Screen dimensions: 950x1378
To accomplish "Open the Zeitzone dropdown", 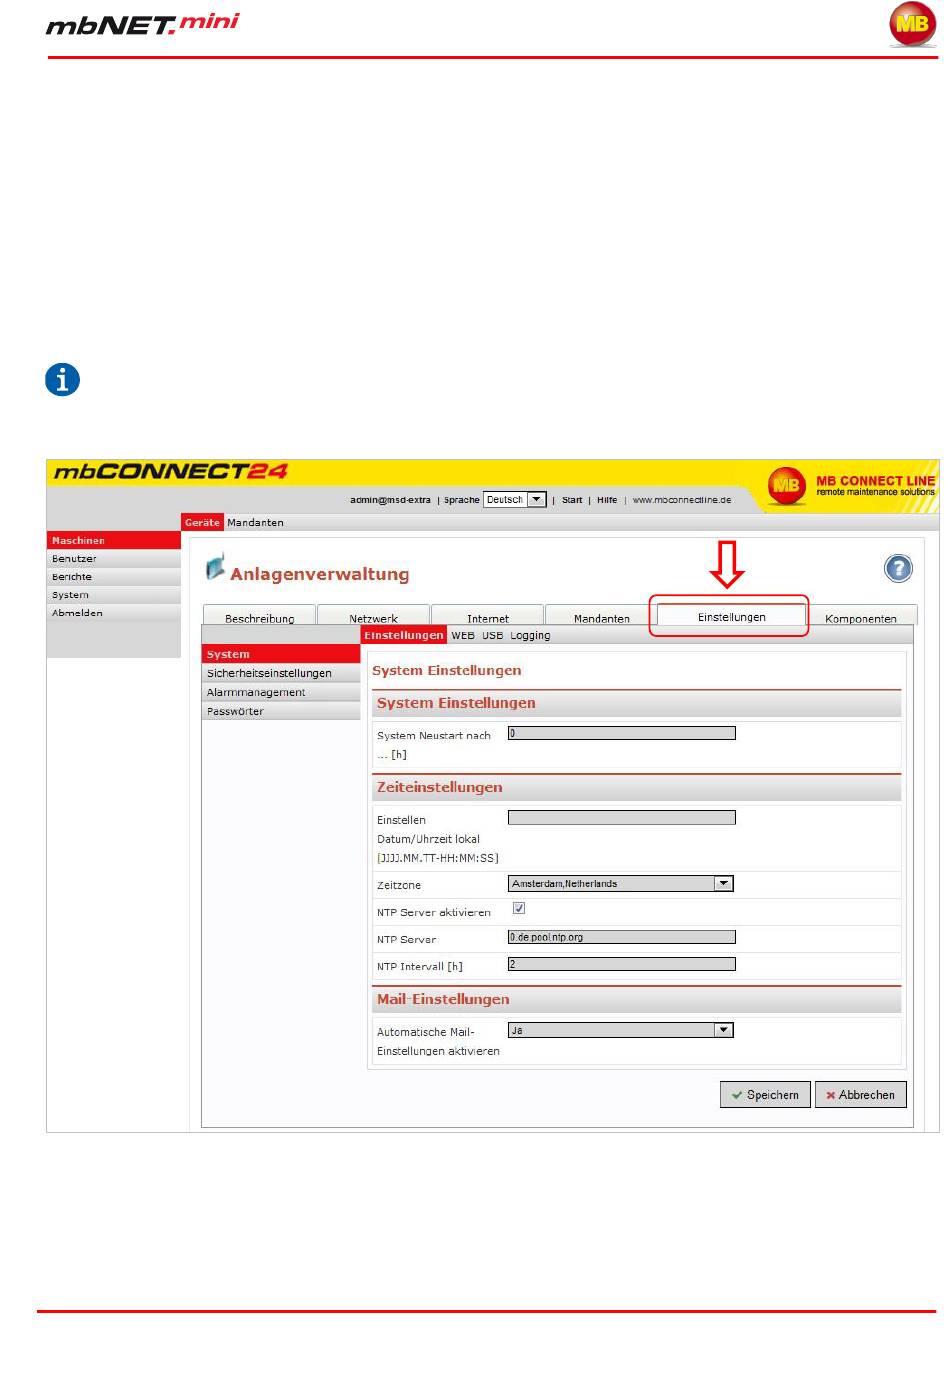I will point(621,883).
